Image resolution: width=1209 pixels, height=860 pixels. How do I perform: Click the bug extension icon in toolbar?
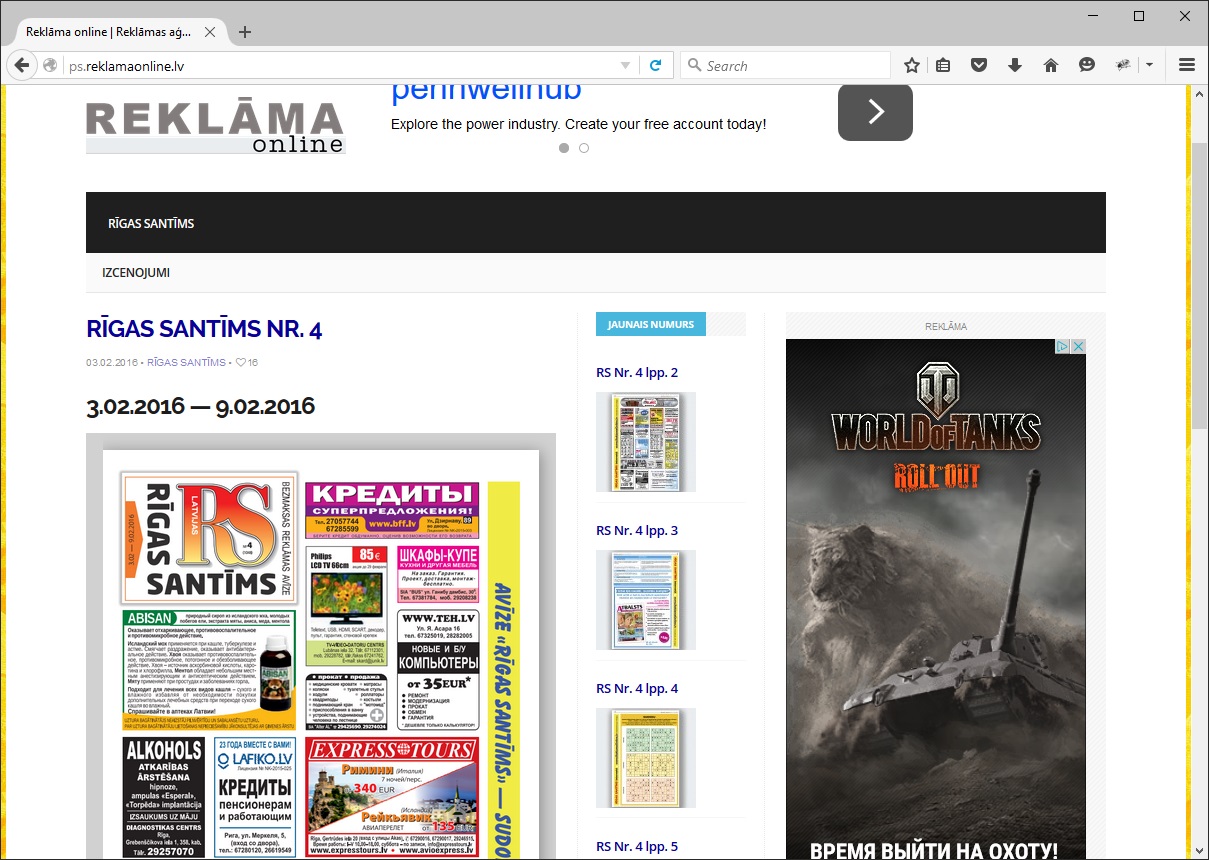[1124, 65]
